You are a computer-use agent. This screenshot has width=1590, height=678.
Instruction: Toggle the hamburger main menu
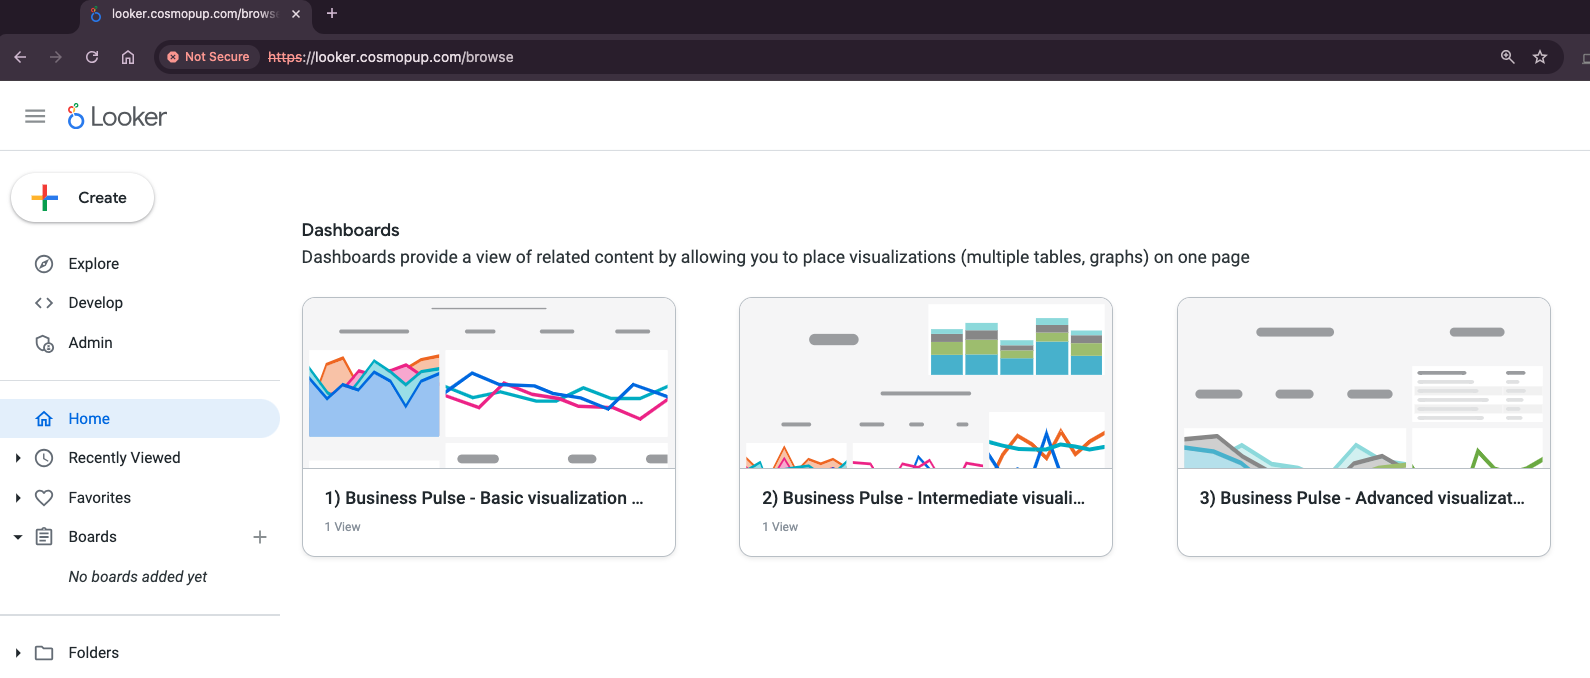coord(35,116)
